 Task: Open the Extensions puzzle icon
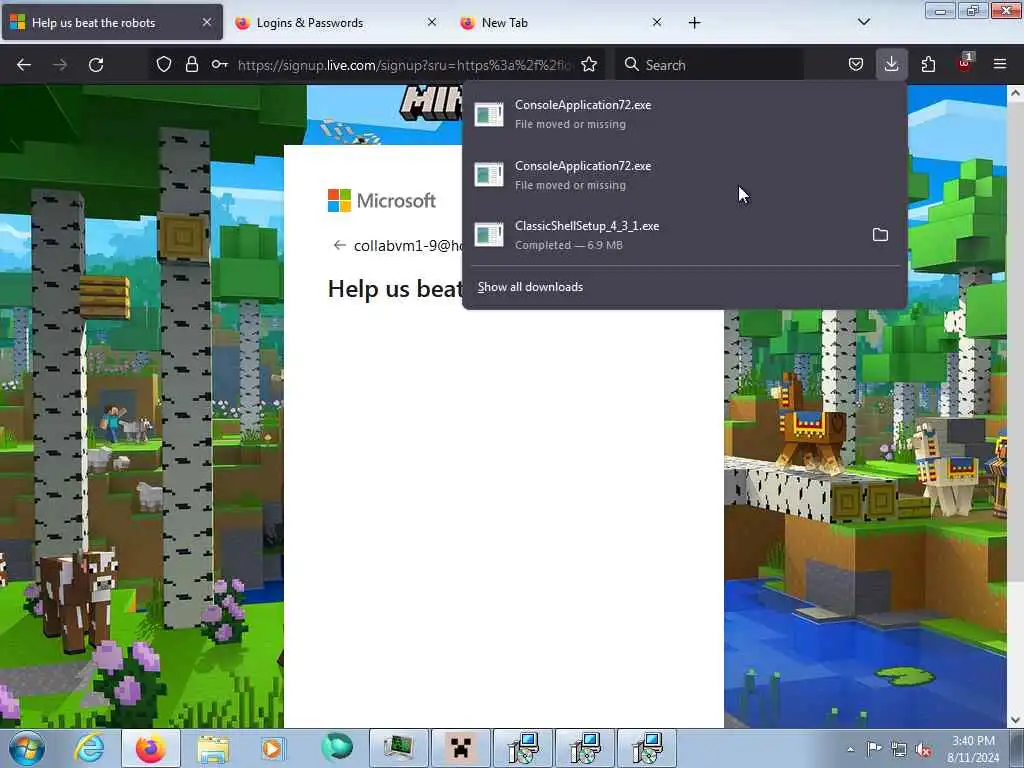(928, 64)
